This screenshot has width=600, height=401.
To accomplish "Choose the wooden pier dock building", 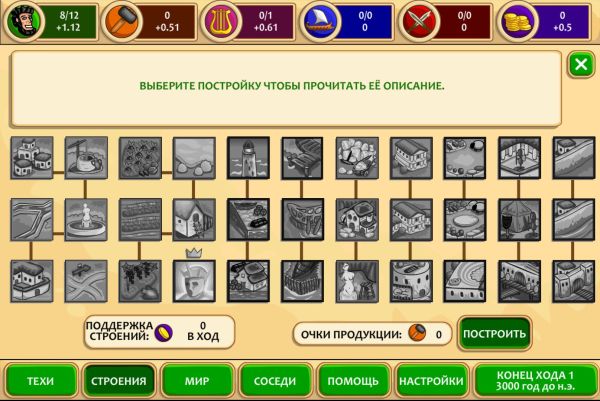I will point(303,158).
